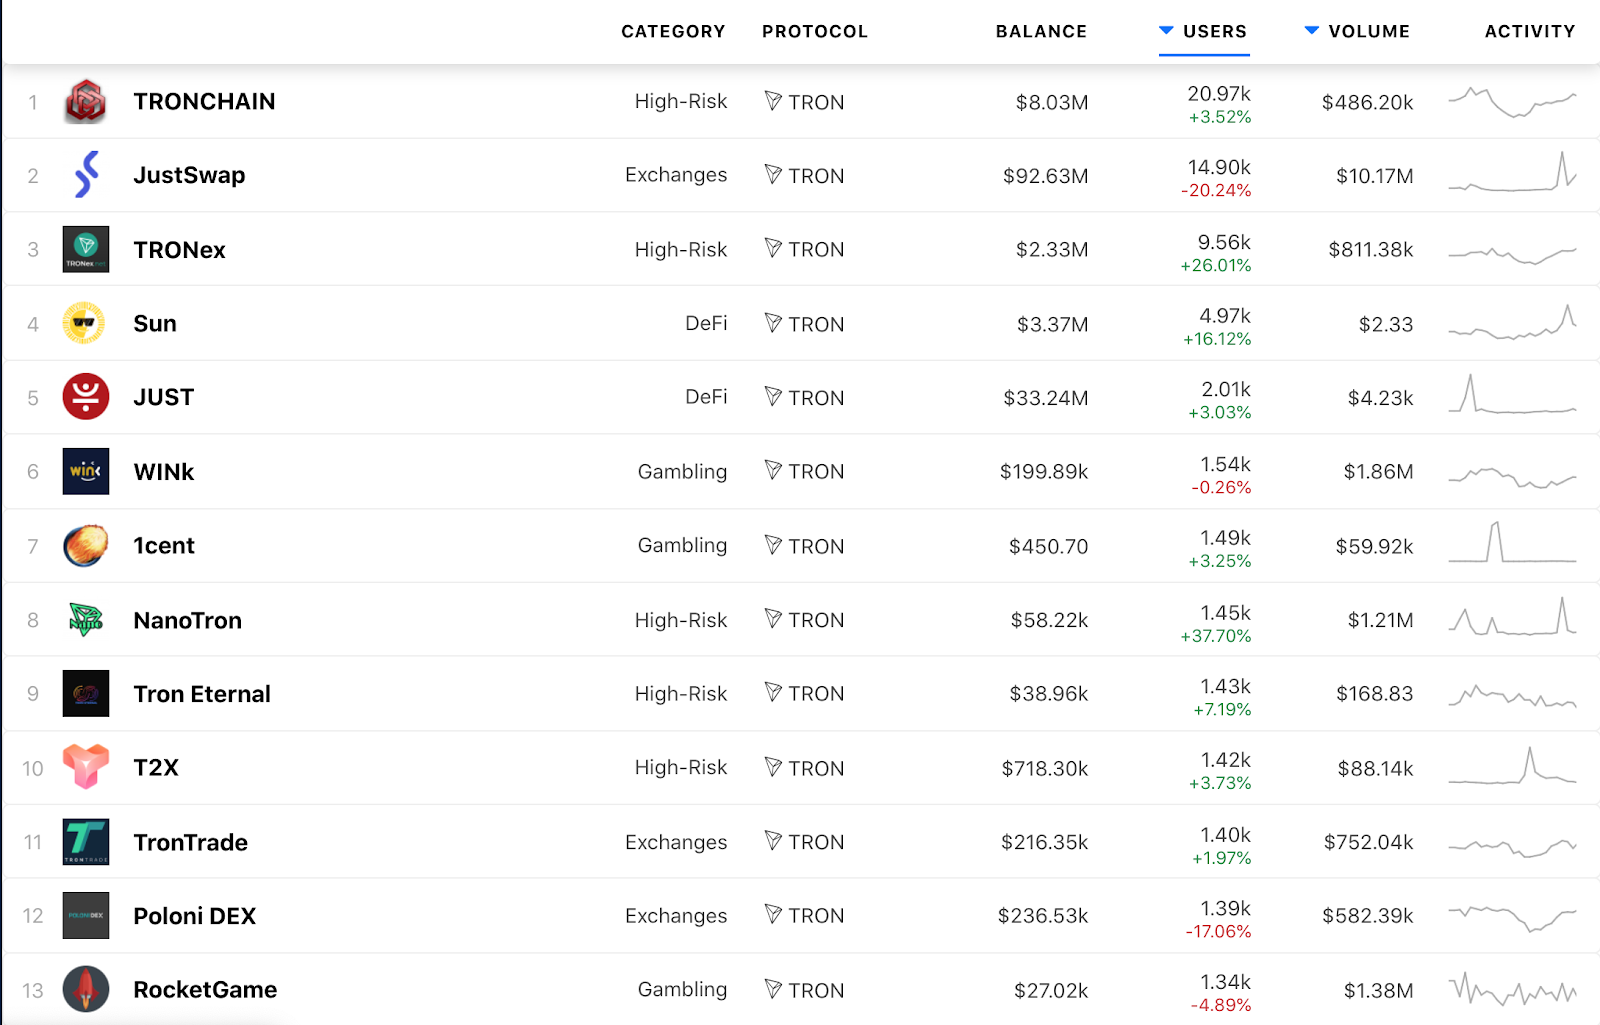Click the ACTIVITY column header
Viewport: 1600px width, 1025px height.
(x=1530, y=32)
